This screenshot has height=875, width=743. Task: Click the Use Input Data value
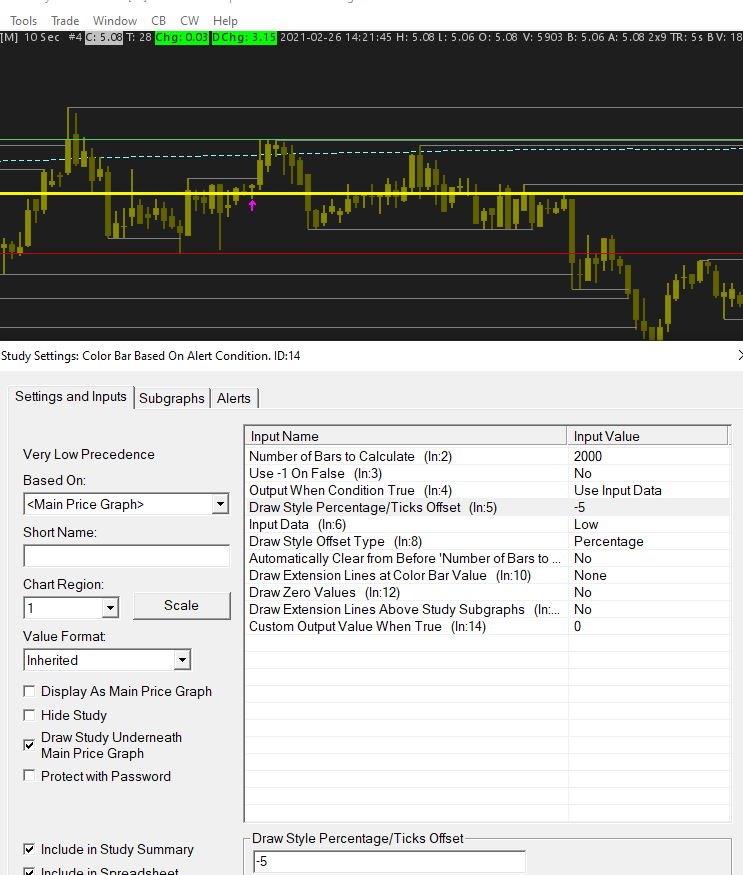[617, 491]
